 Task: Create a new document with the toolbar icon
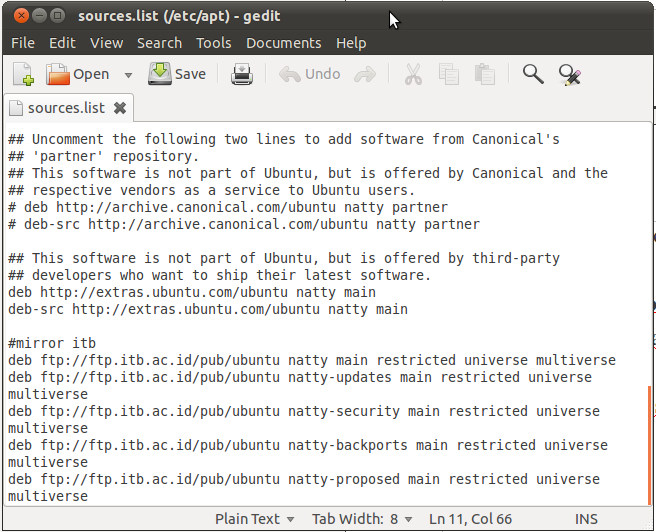(x=23, y=74)
